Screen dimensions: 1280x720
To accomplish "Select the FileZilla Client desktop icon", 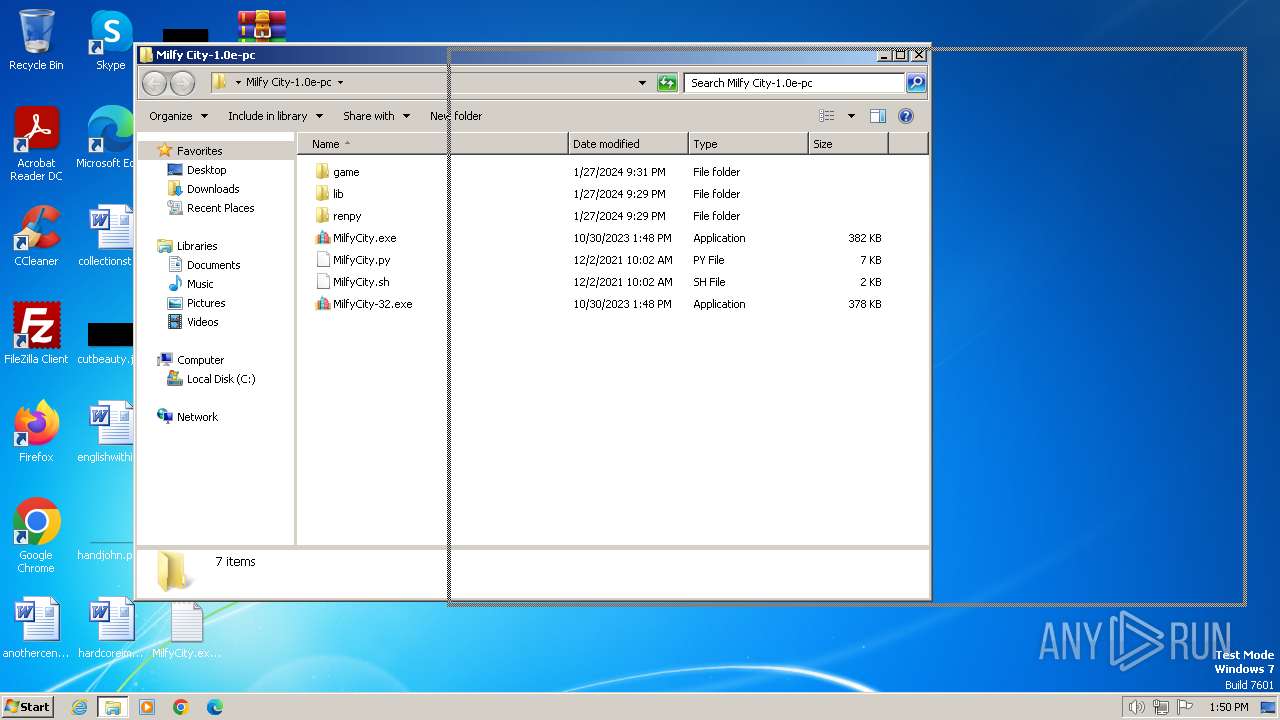I will click(36, 334).
